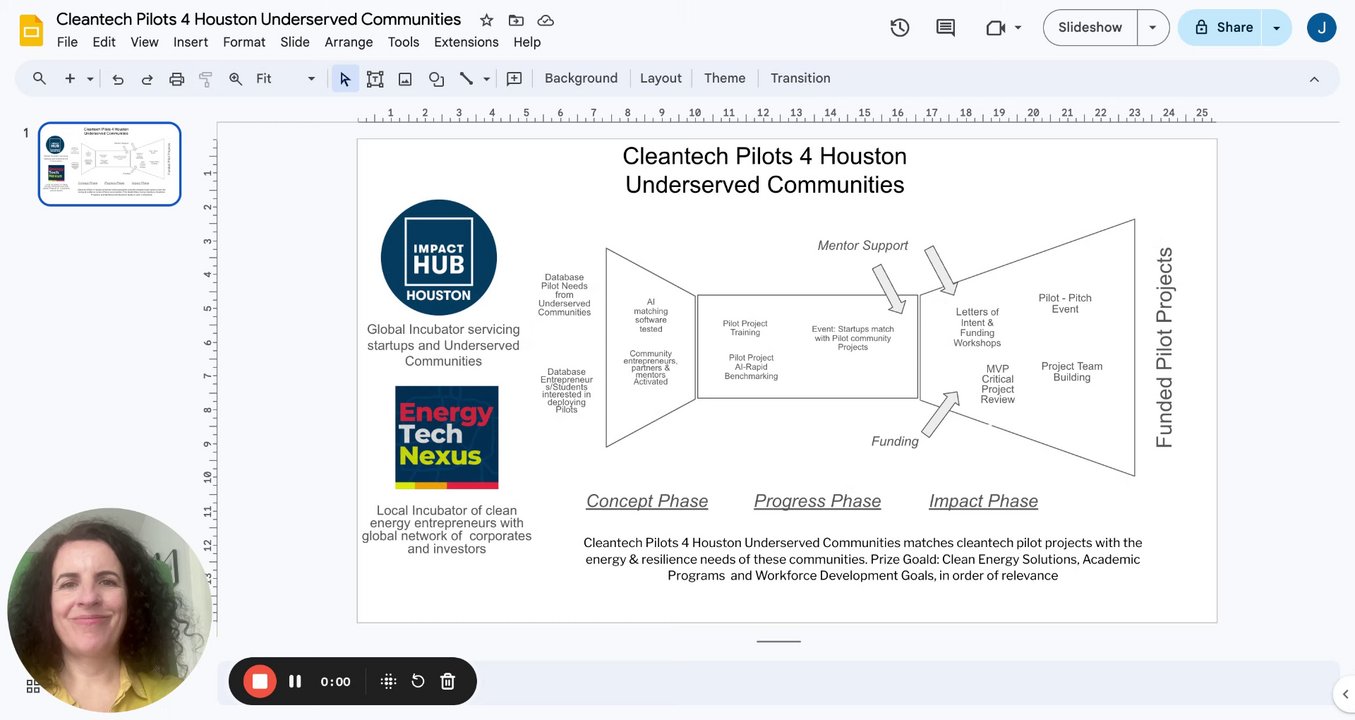The image size is (1355, 720).
Task: Stop the recording with red button
Action: tap(260, 681)
